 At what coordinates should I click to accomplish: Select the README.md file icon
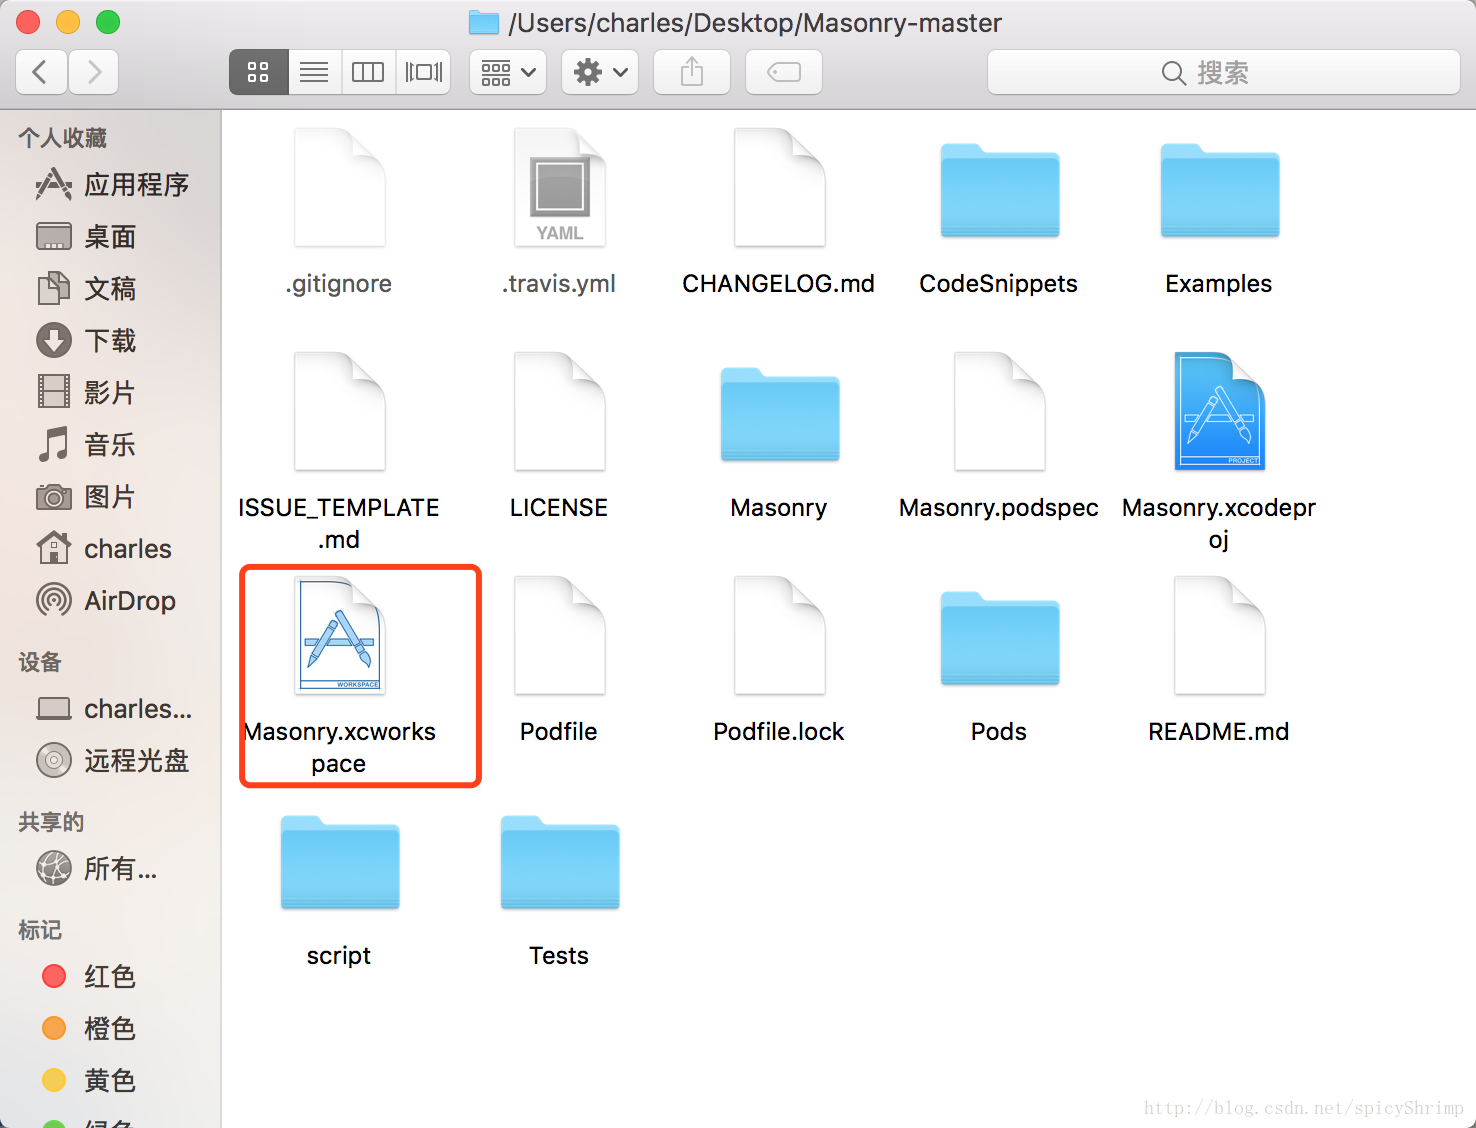1220,635
